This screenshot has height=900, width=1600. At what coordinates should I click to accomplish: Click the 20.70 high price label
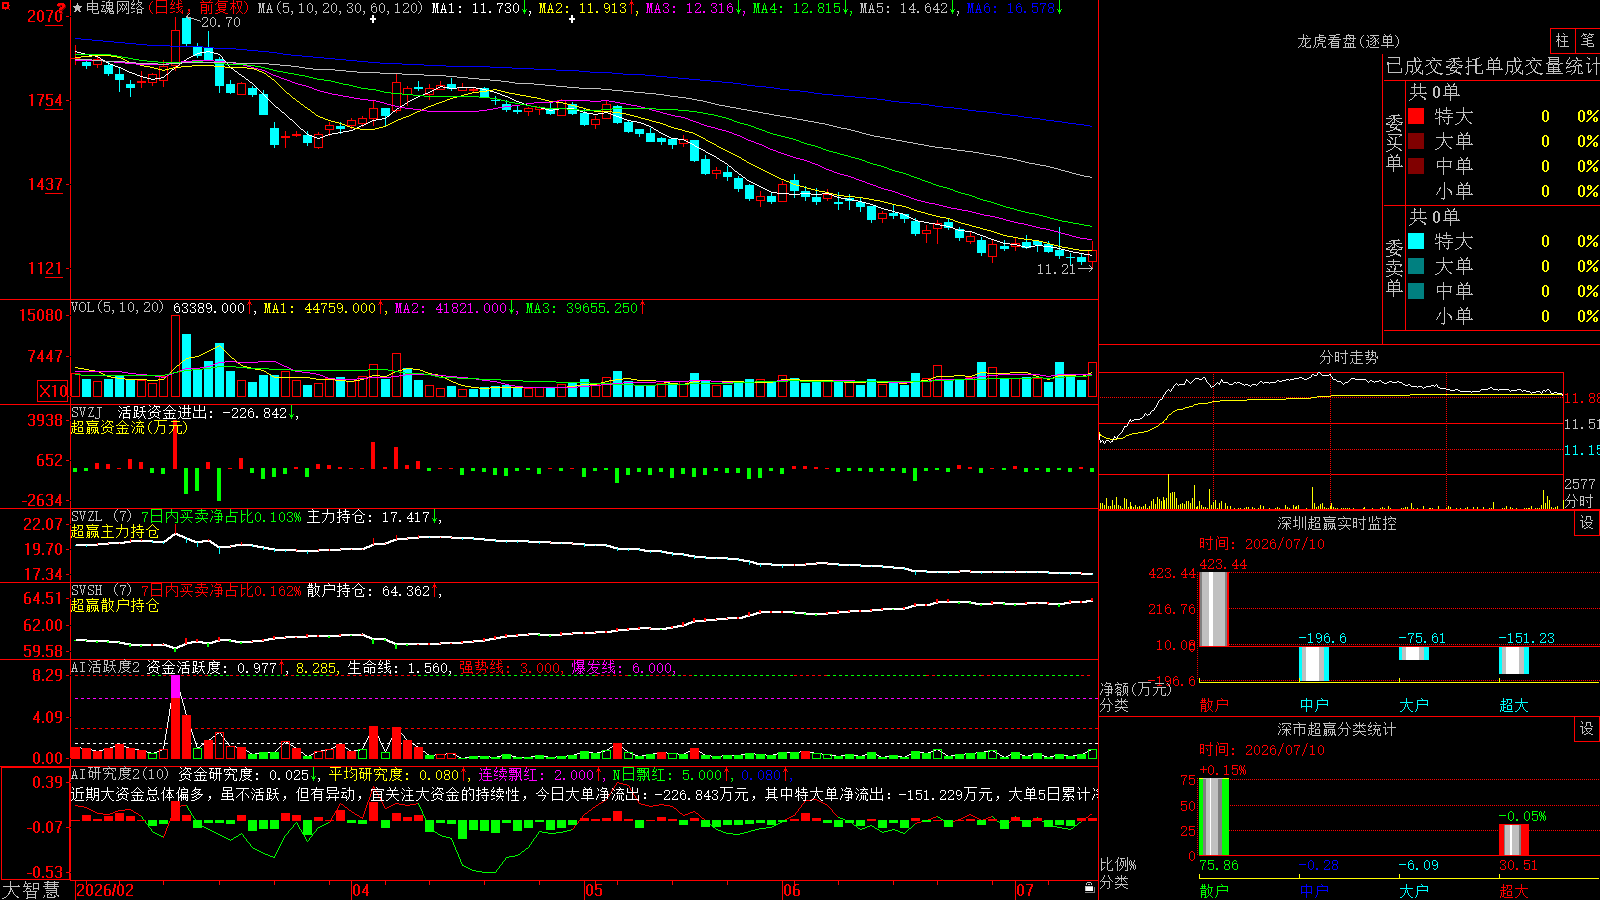[221, 22]
